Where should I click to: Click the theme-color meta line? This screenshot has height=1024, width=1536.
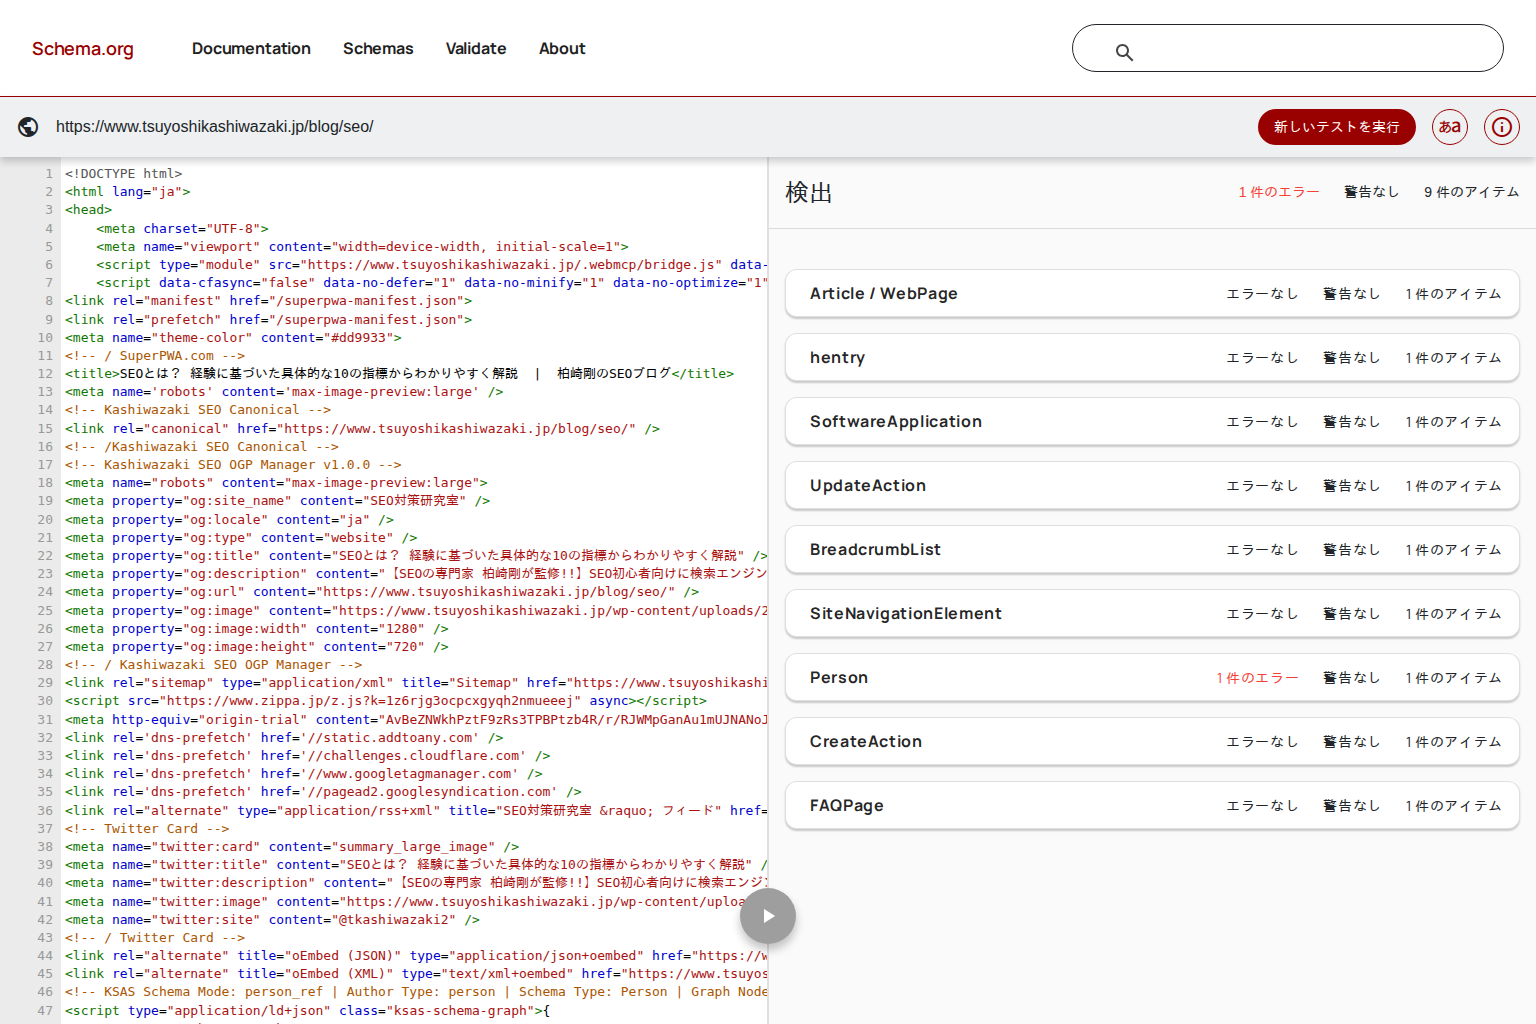233,338
